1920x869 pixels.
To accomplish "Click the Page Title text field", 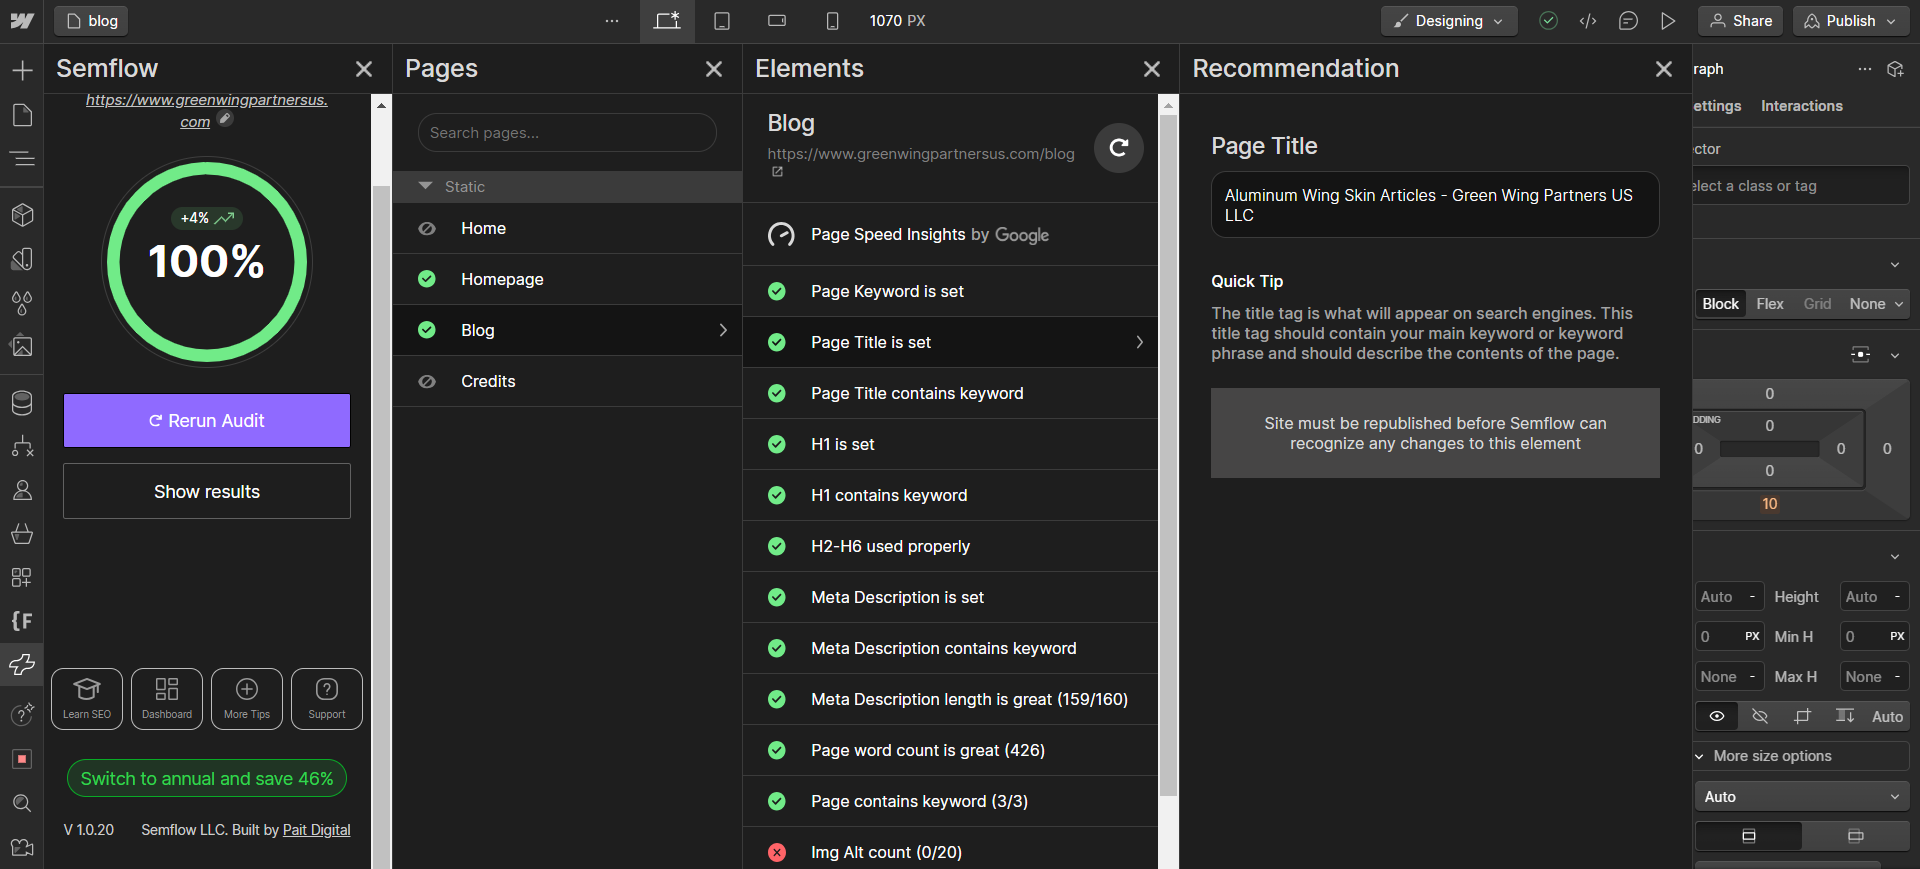I will click(1435, 205).
